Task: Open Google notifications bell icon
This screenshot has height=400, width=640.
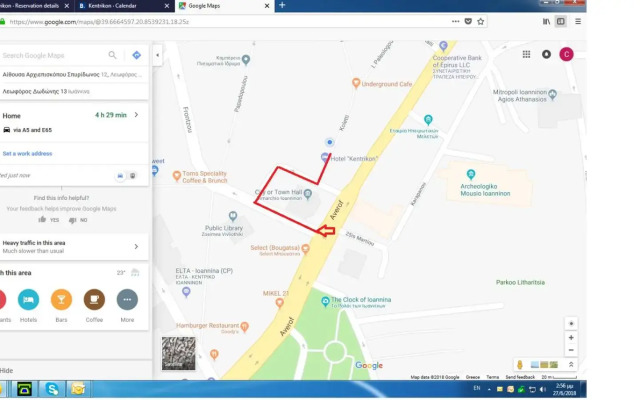Action: [x=546, y=54]
